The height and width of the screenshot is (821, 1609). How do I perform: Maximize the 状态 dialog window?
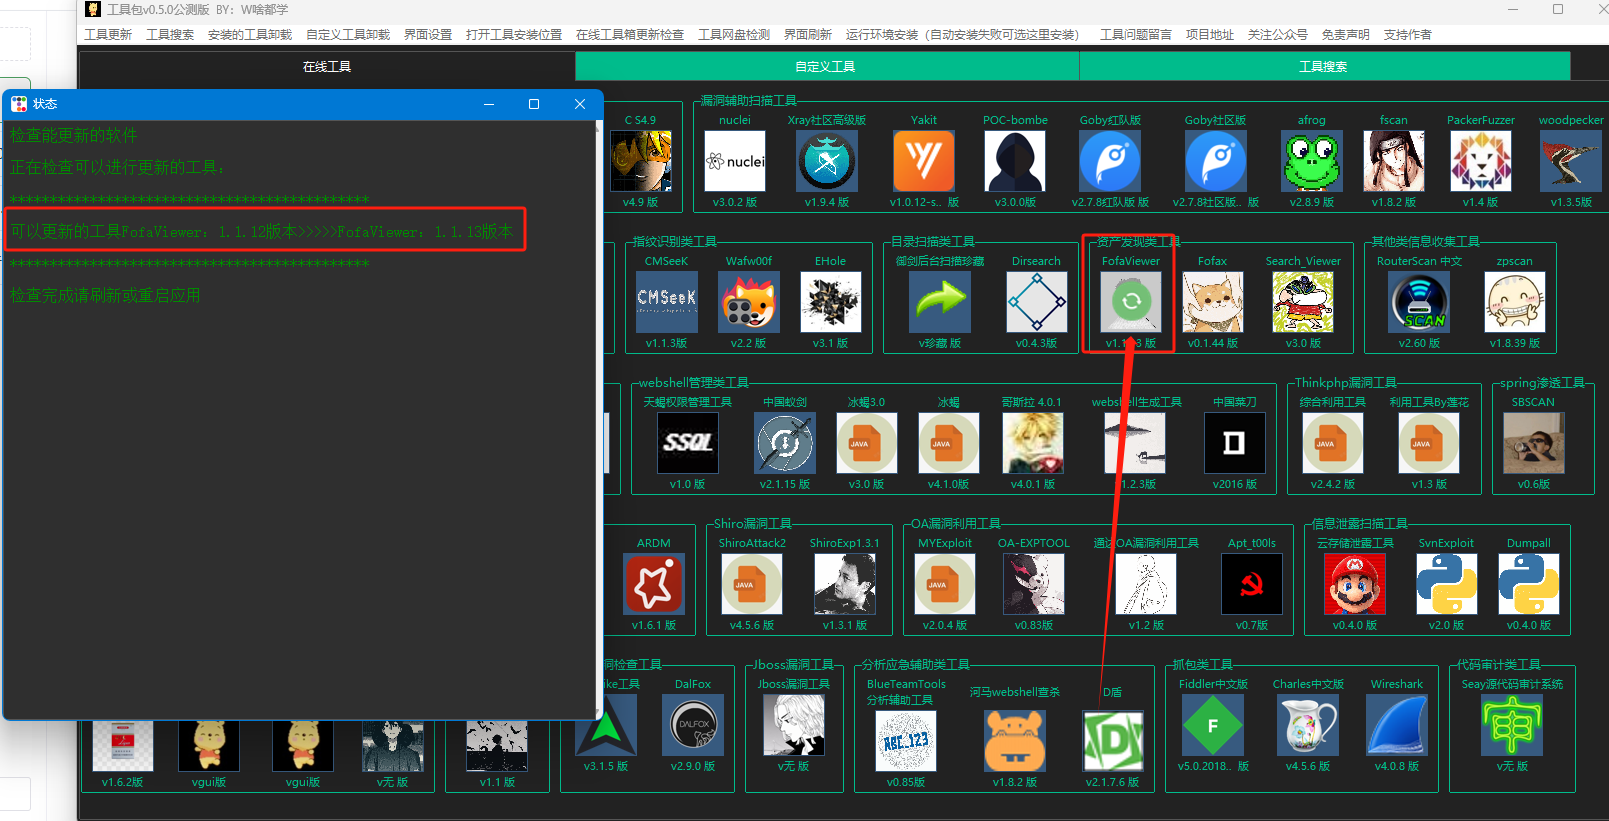[x=534, y=104]
